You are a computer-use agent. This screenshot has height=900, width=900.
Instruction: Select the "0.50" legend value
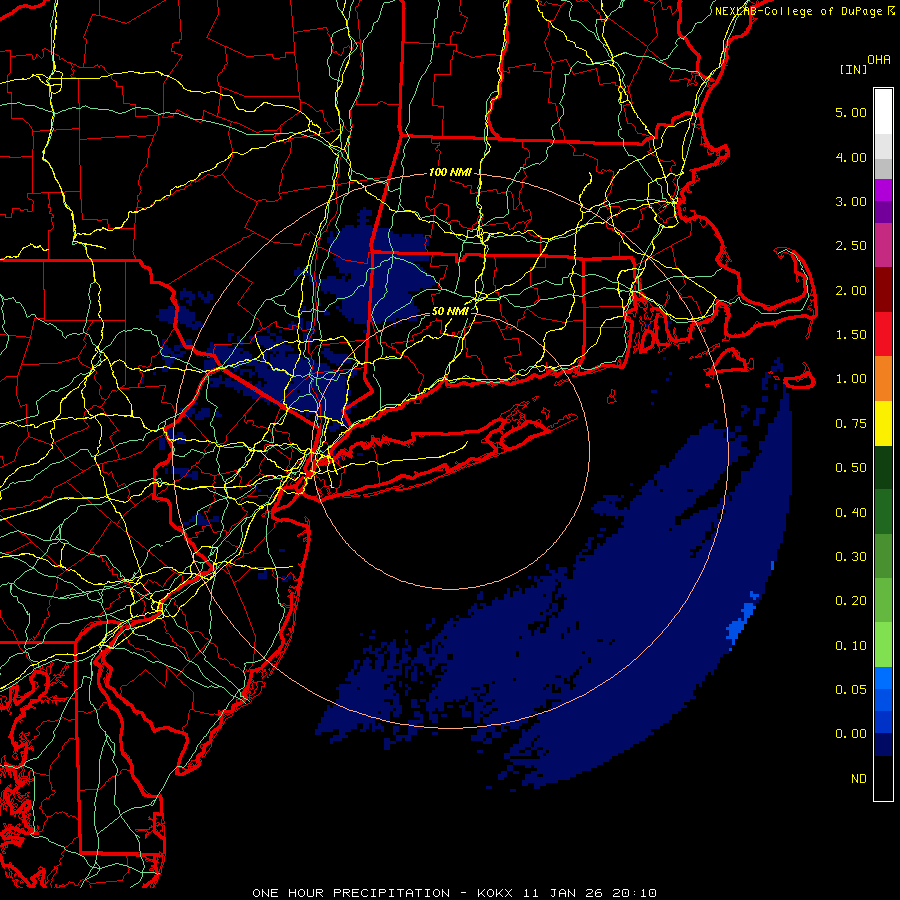pyautogui.click(x=851, y=468)
